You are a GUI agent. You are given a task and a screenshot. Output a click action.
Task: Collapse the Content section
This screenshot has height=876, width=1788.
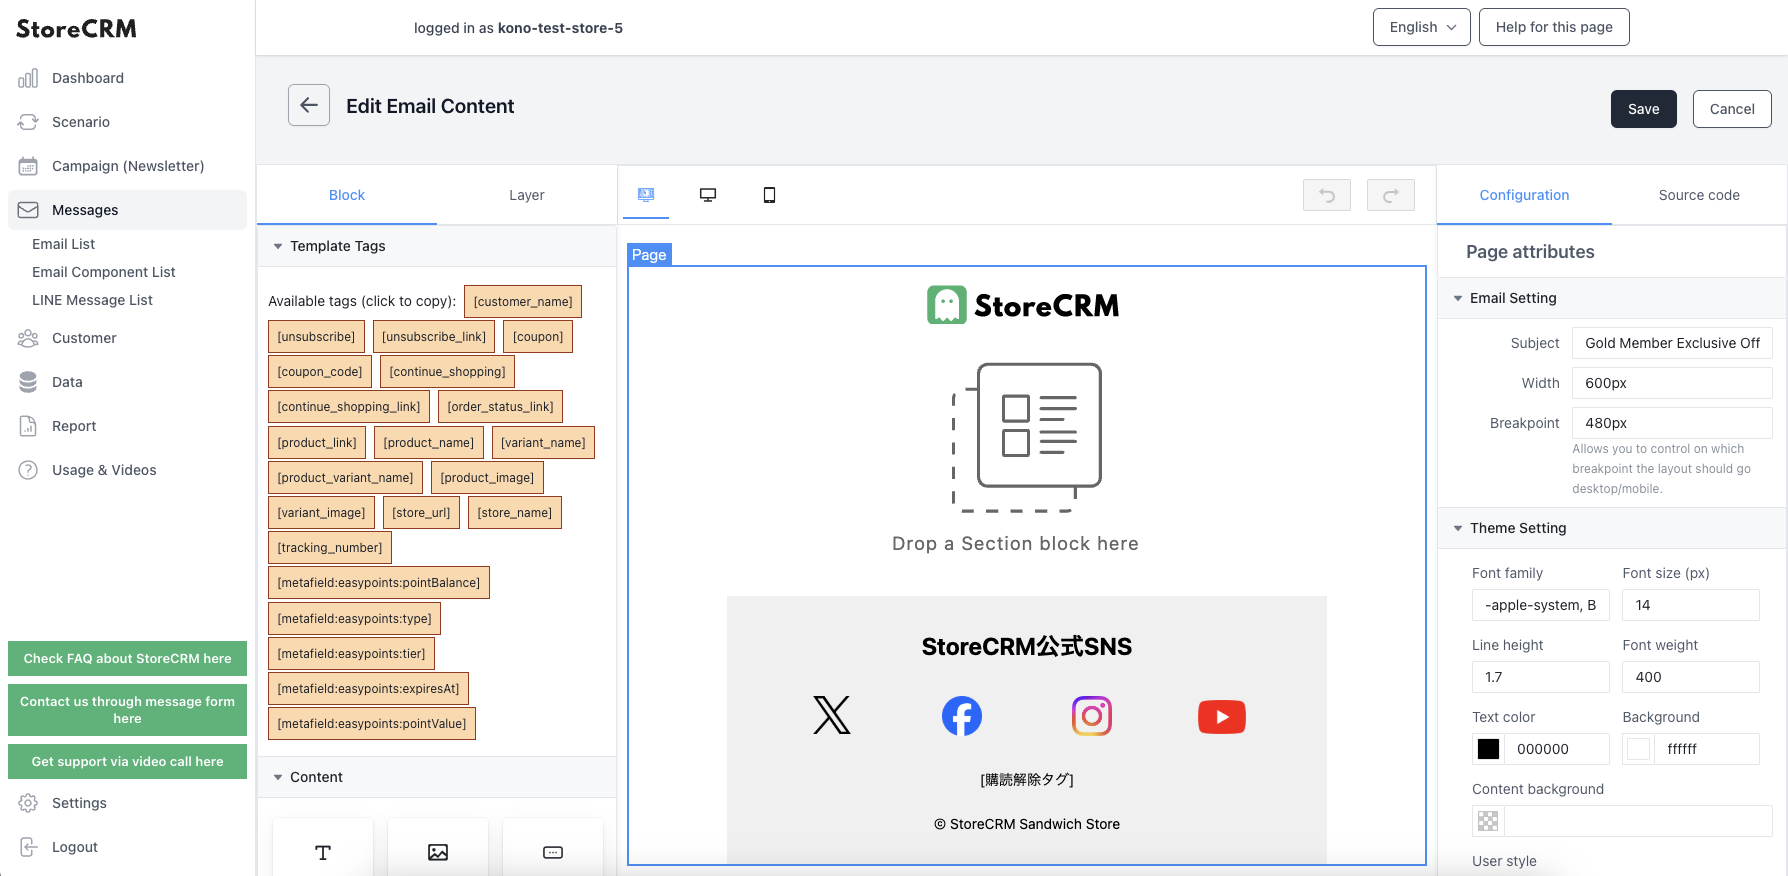click(x=278, y=777)
